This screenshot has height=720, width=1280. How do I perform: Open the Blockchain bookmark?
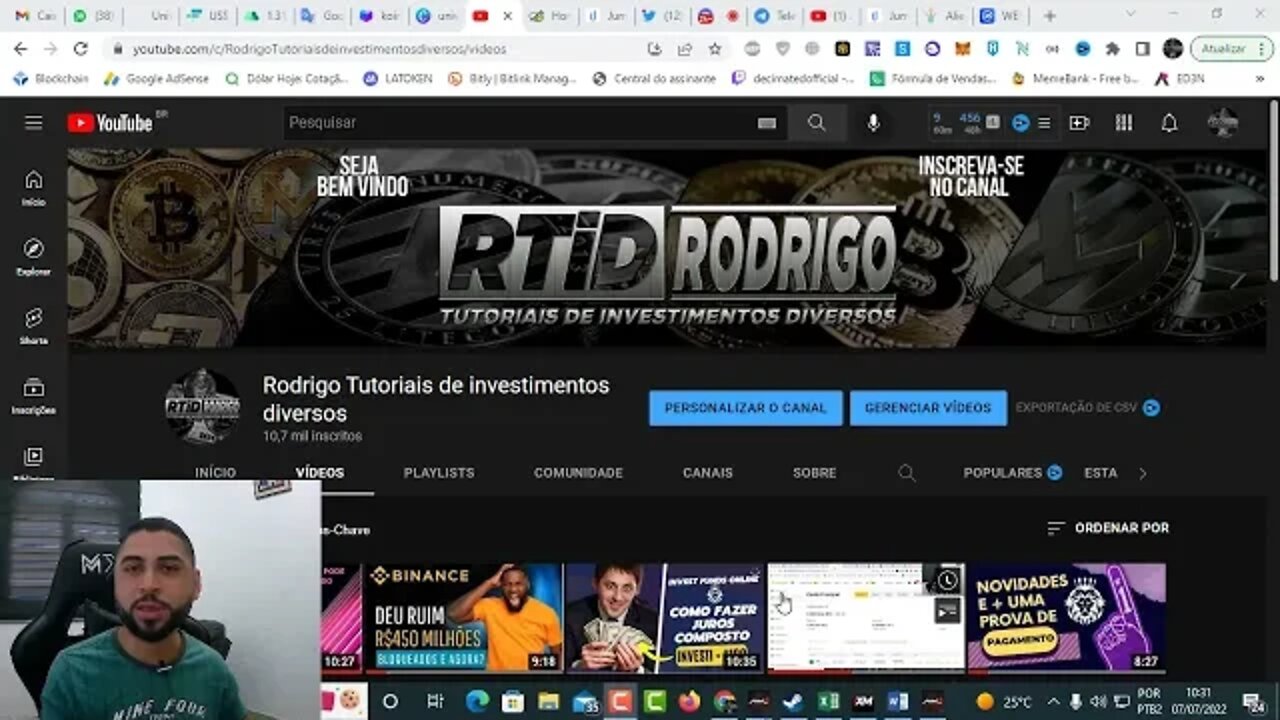click(51, 78)
